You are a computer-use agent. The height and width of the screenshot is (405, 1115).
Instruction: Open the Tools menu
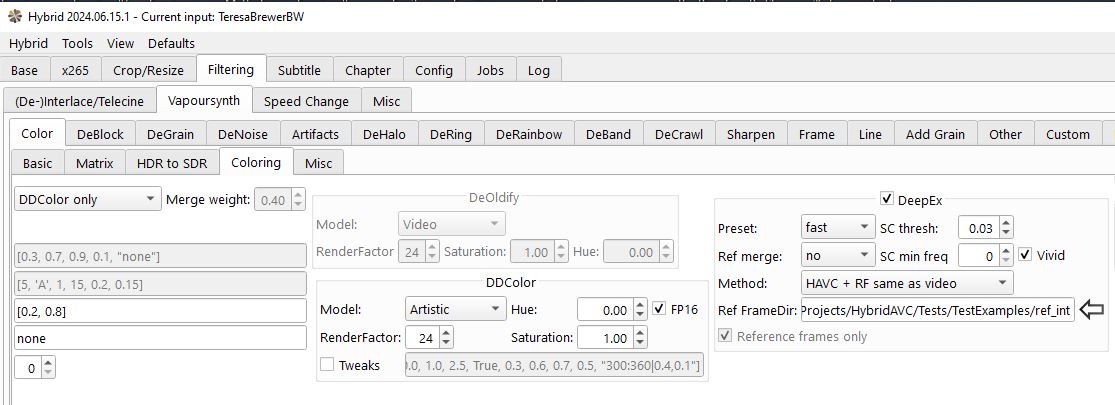pos(77,43)
